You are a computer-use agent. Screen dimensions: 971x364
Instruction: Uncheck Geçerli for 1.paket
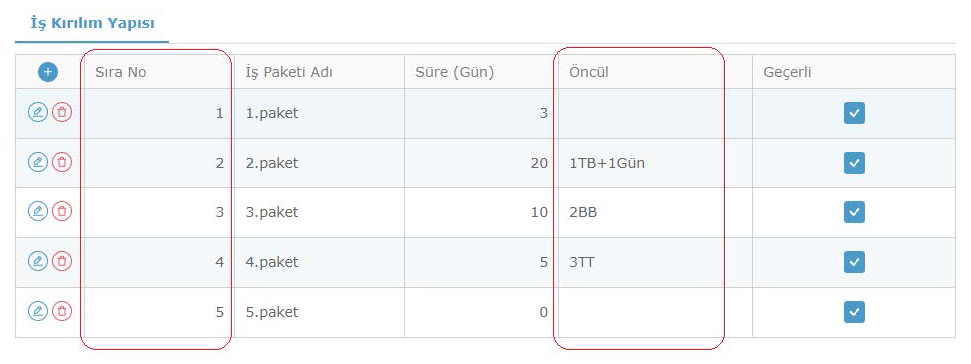(x=854, y=113)
